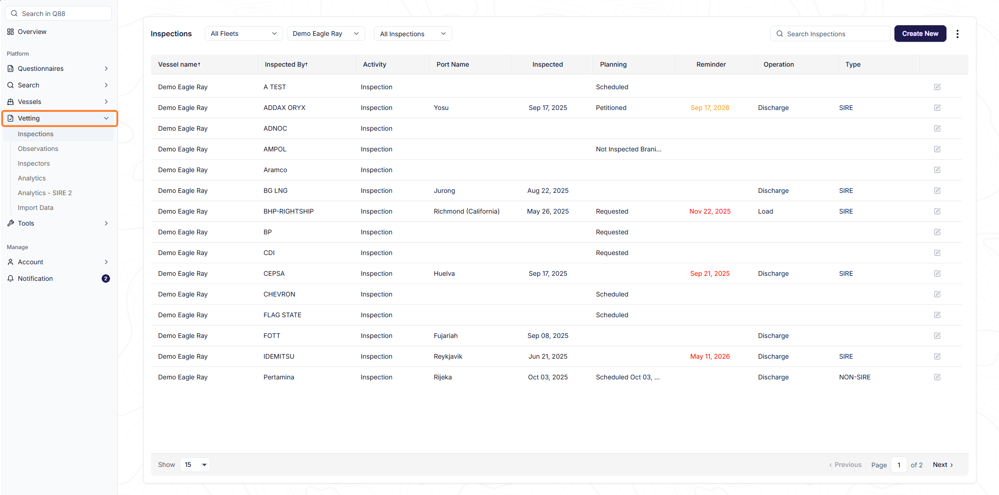The image size is (999, 495).
Task: Click the Questionnaires document icon
Action: (10, 68)
